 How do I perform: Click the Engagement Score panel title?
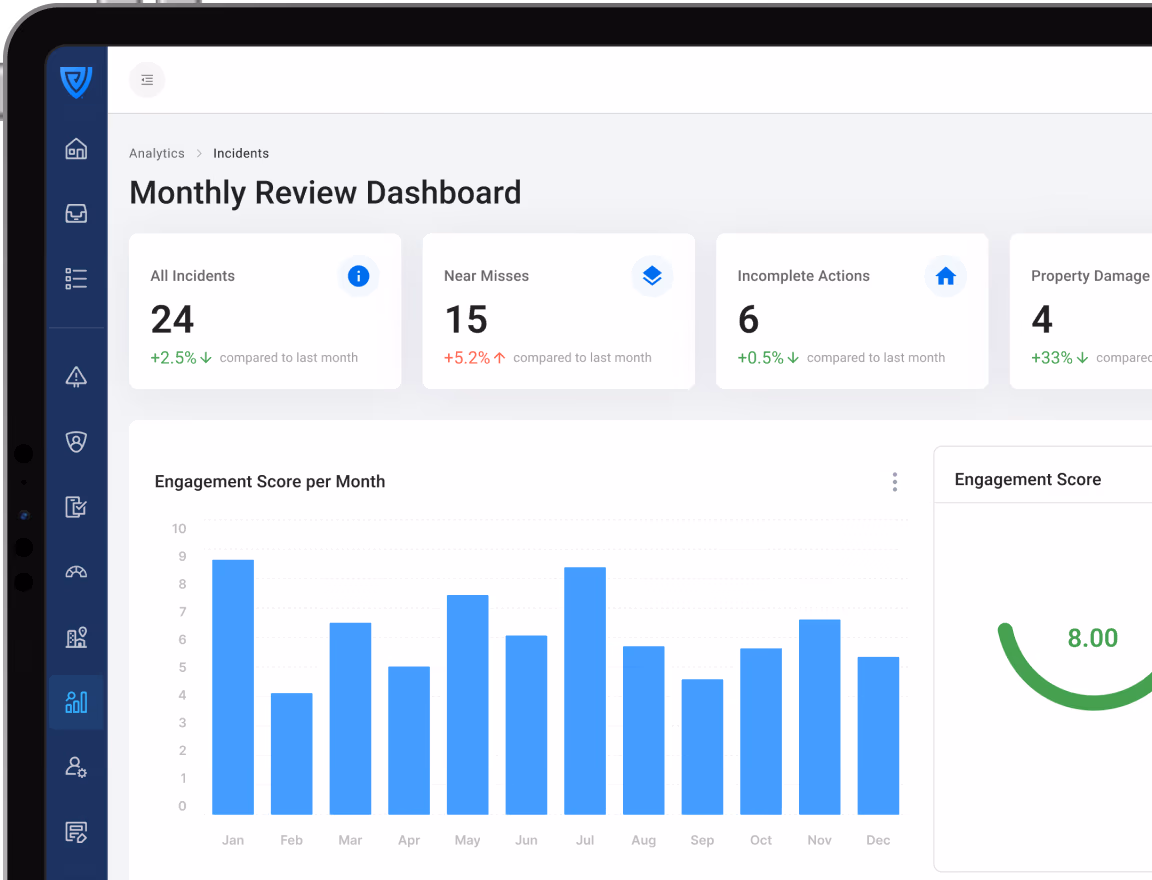point(1028,480)
